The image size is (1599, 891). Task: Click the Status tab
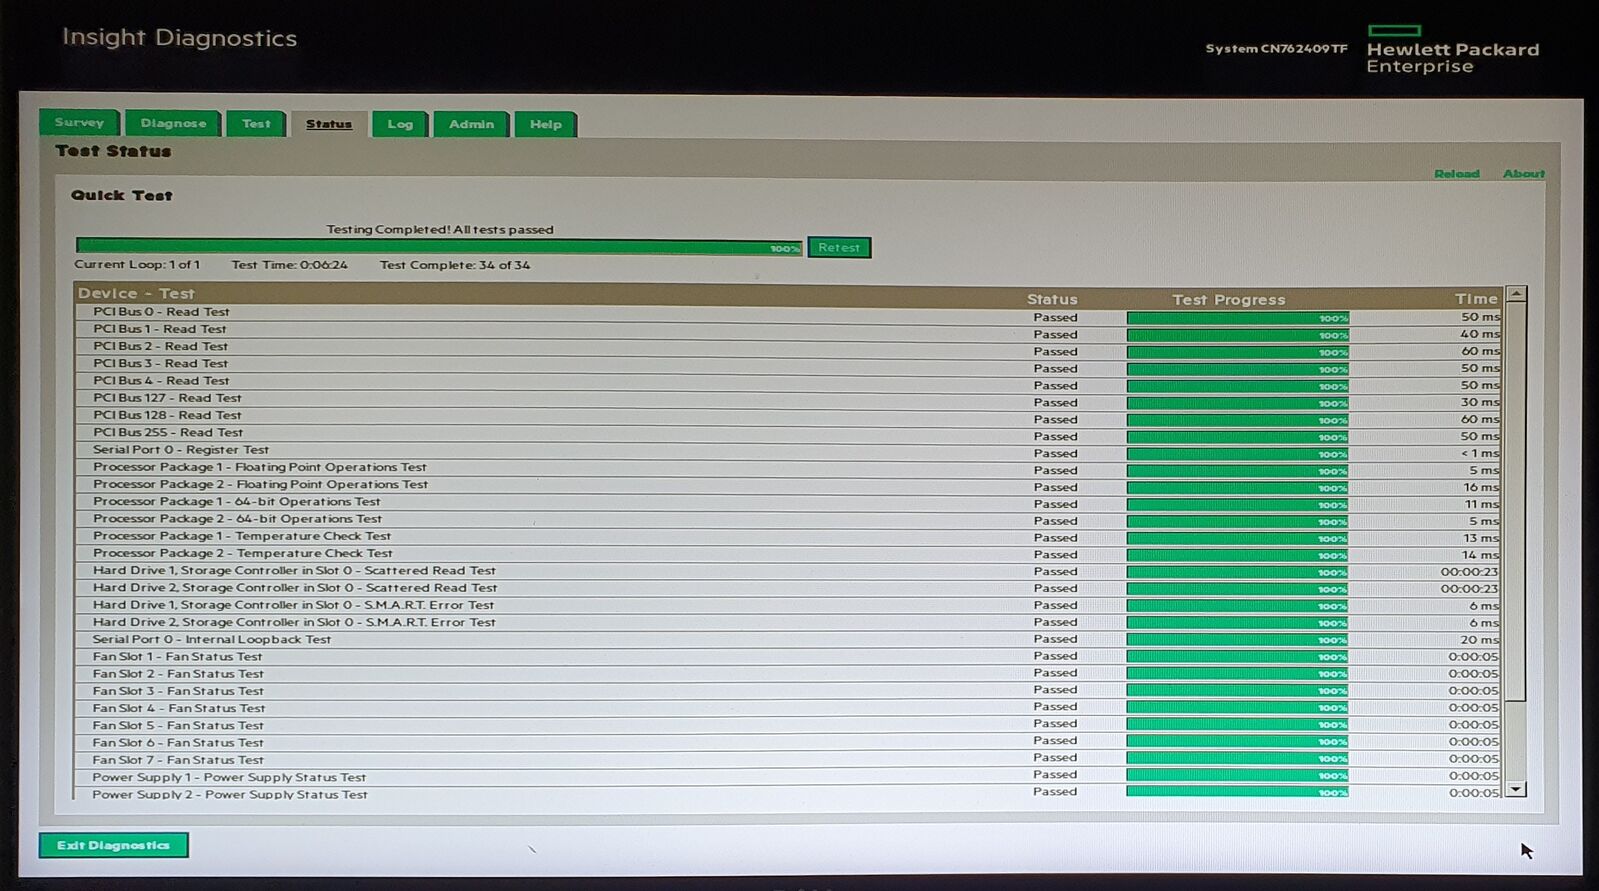pos(329,124)
